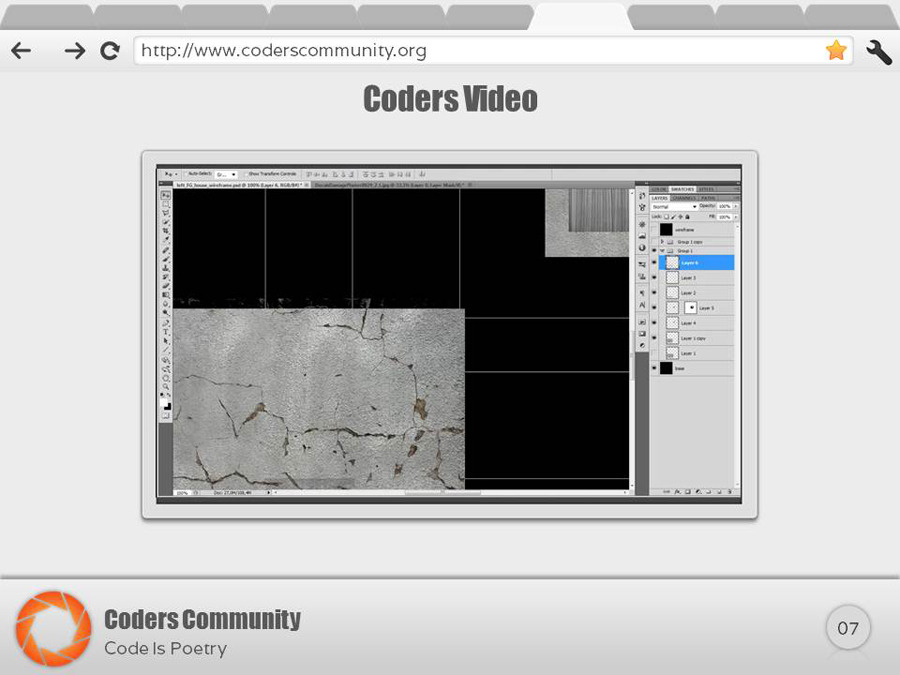Select the Move tool
900x675 pixels.
click(x=165, y=196)
